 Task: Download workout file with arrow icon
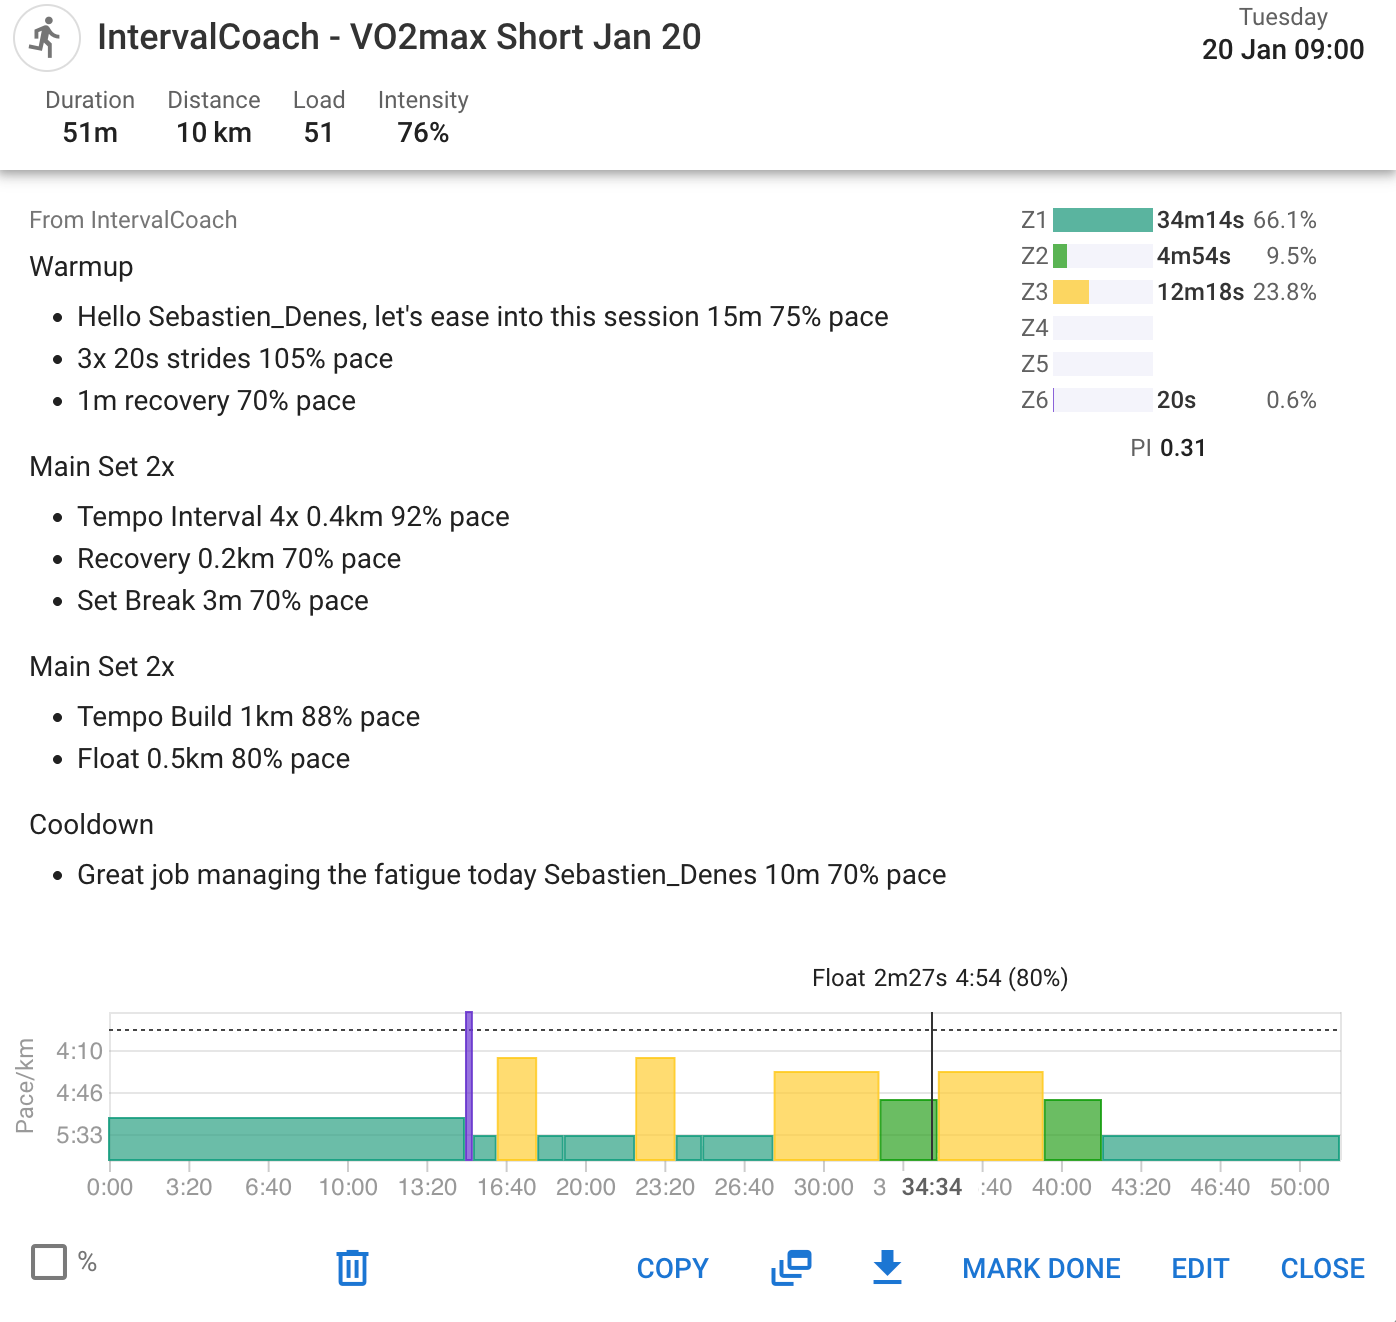[887, 1267]
